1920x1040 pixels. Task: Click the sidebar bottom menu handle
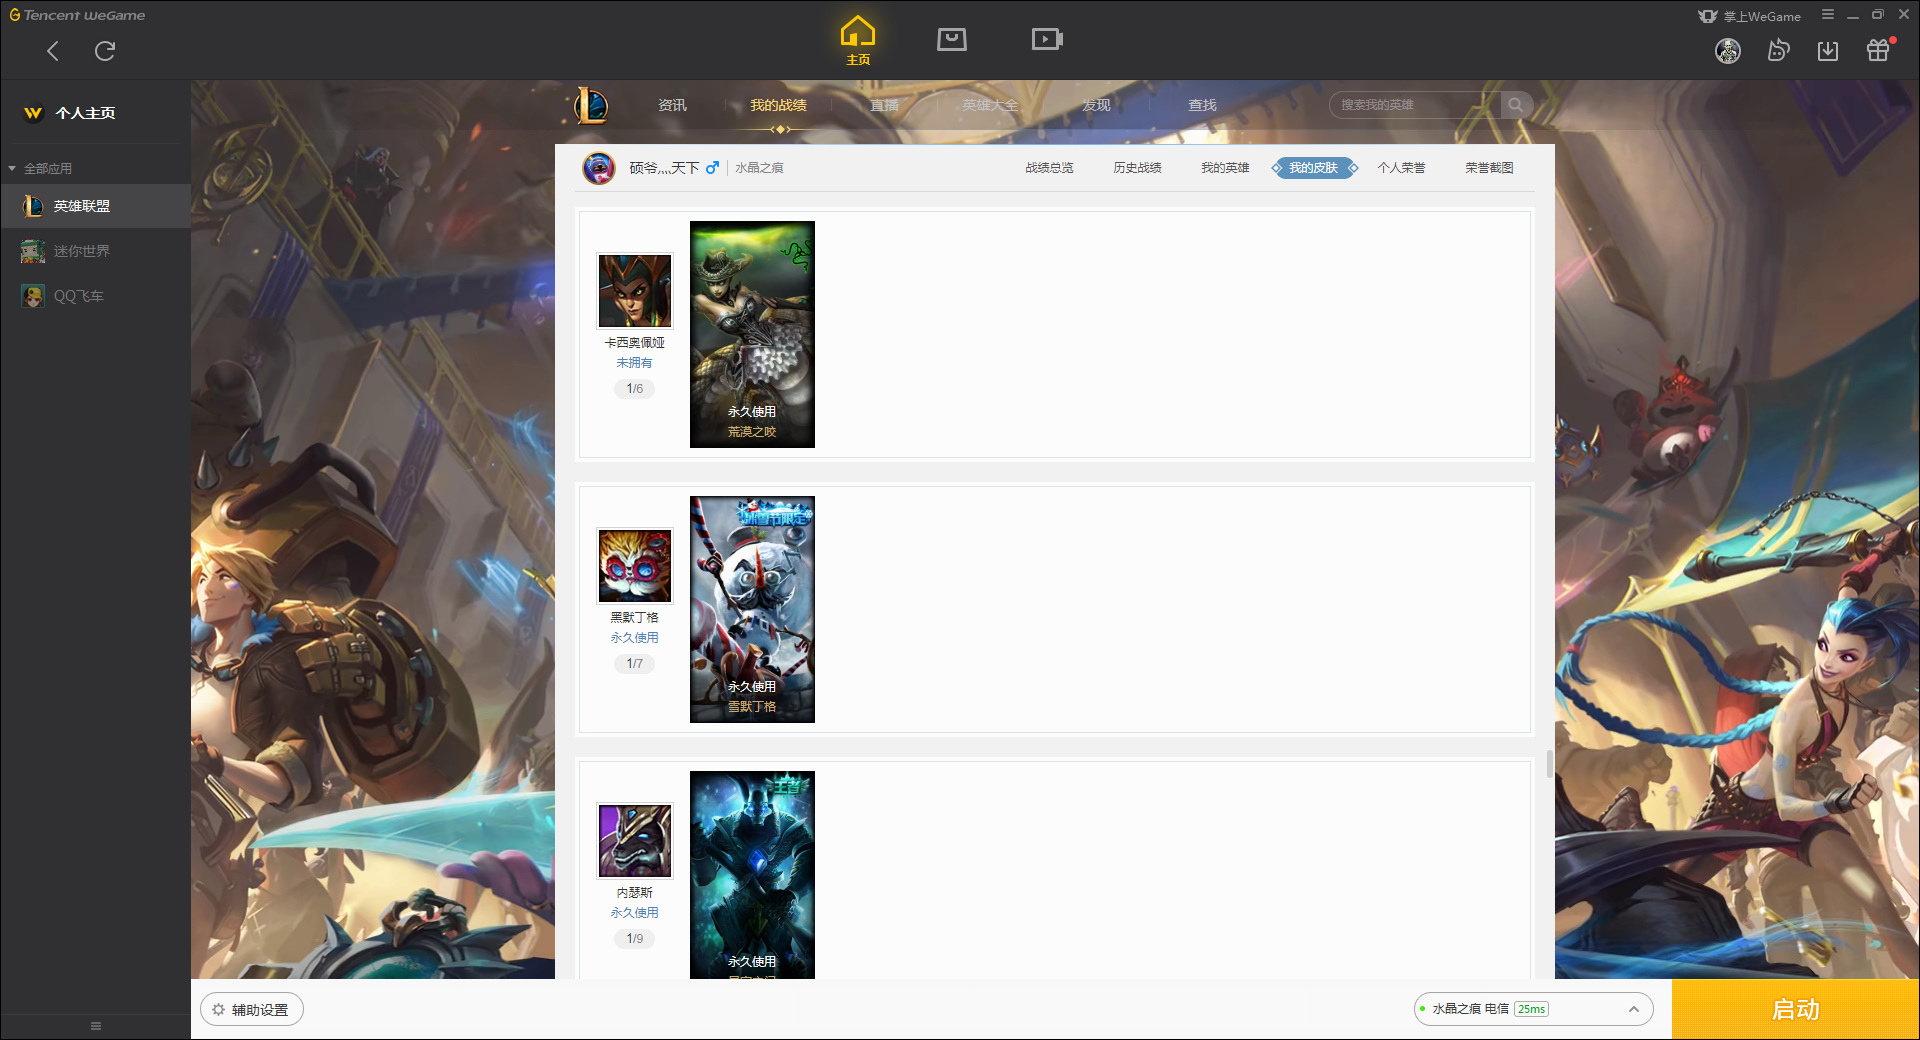(96, 1026)
